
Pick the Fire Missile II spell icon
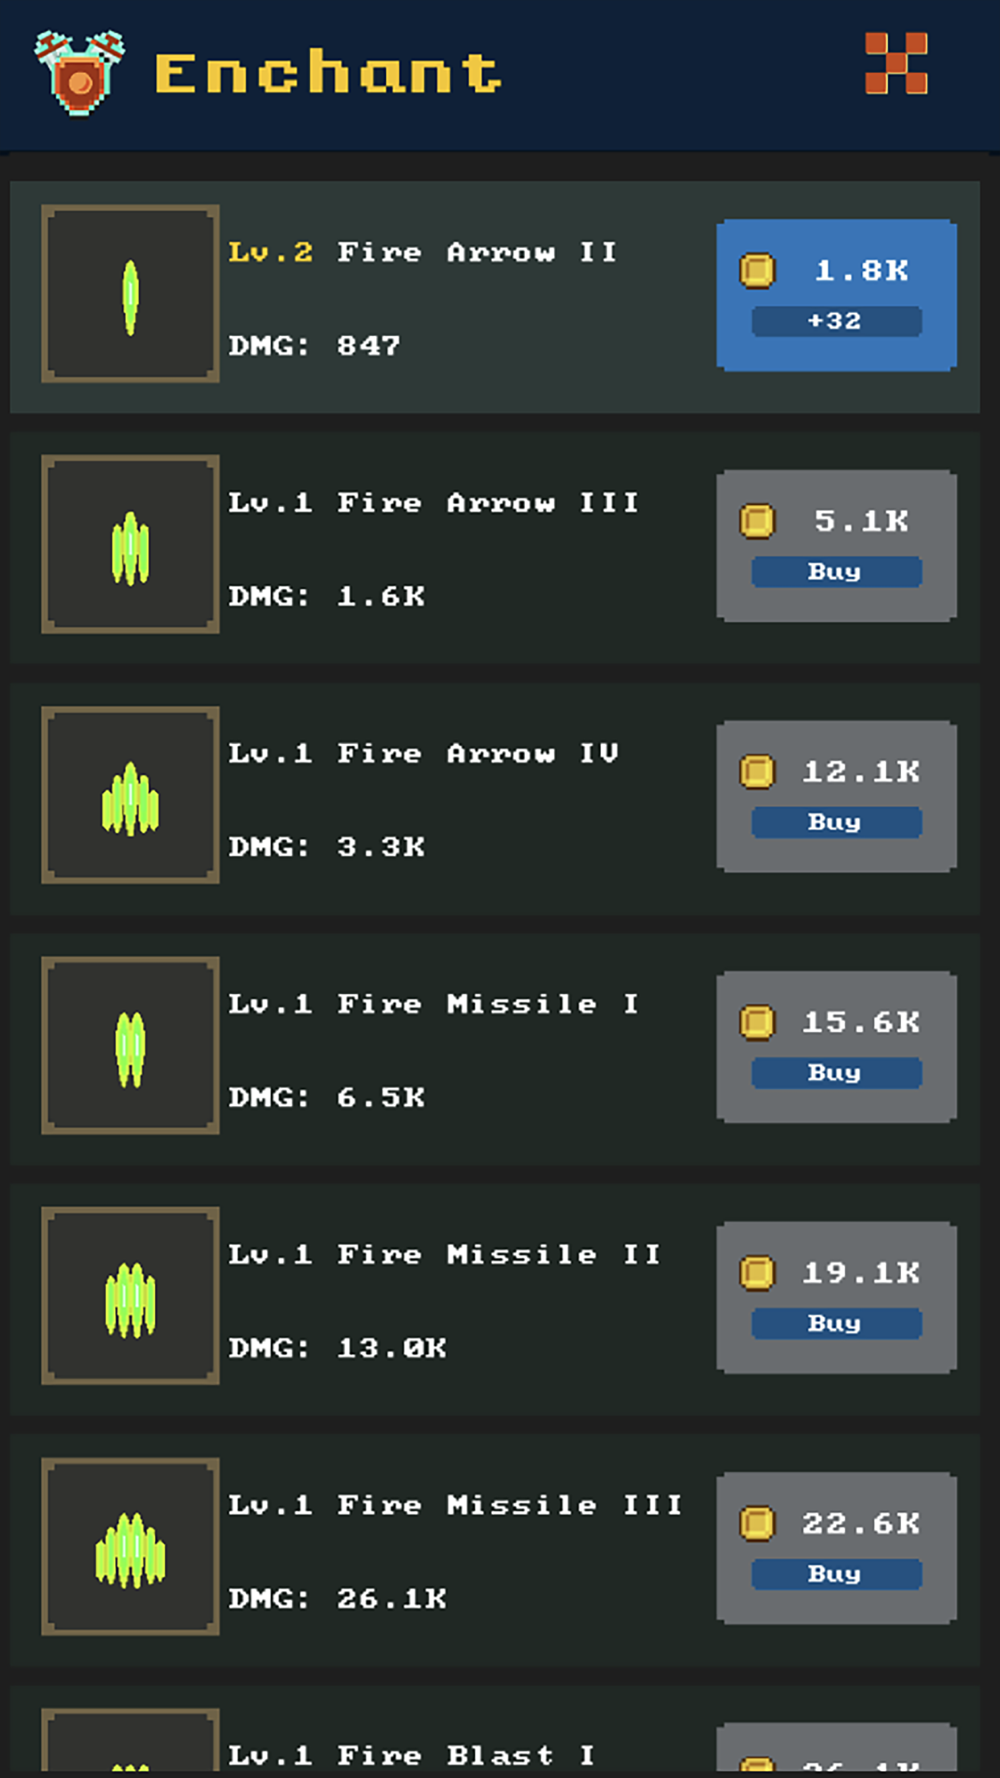[x=130, y=1297]
